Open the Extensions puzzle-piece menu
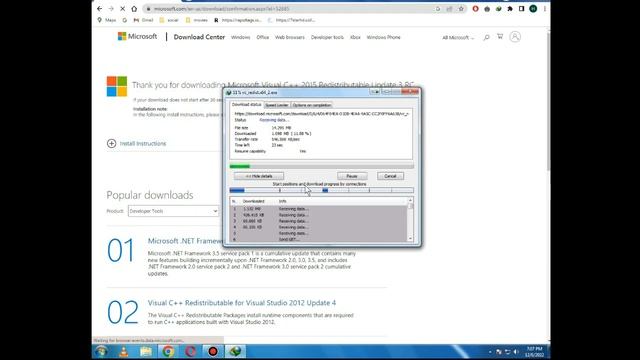Viewport: 640px width, 360px height. click(510, 9)
